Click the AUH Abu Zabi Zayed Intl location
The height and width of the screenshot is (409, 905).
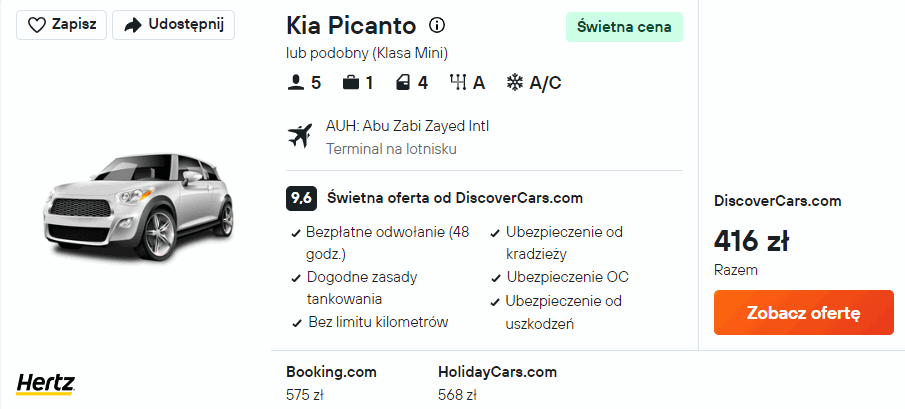pos(407,126)
